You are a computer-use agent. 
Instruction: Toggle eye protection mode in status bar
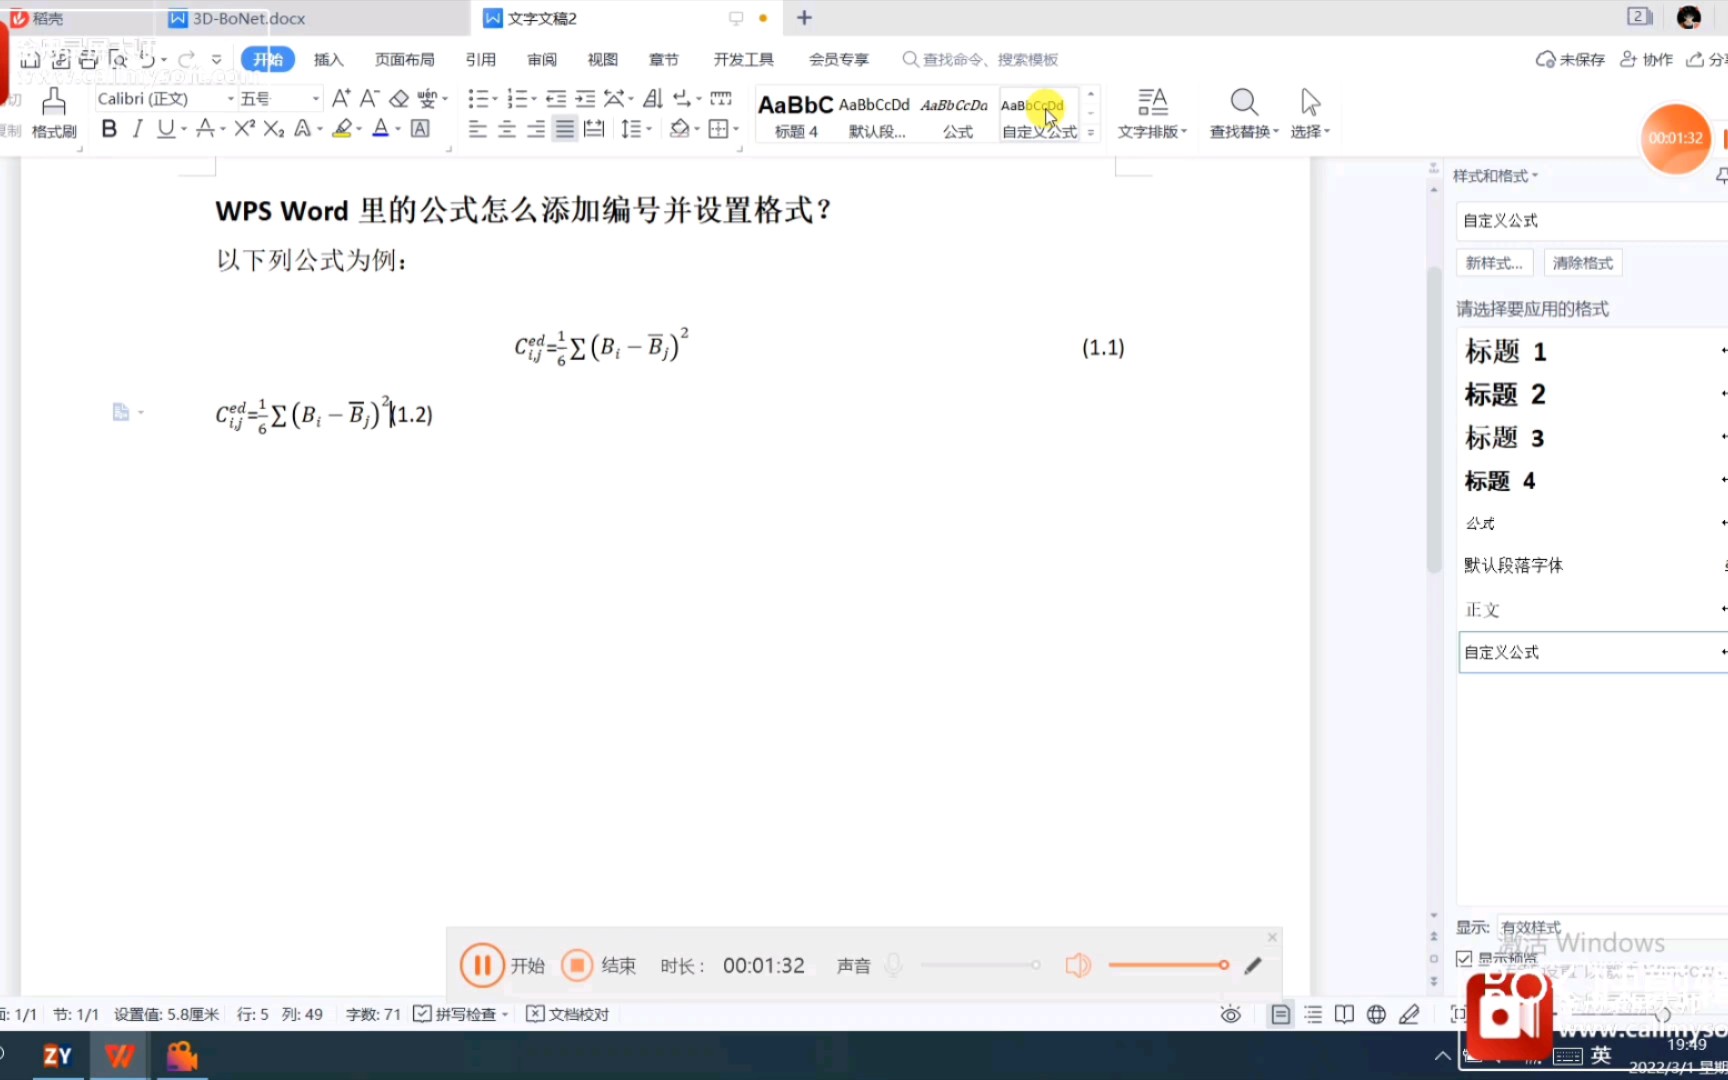(x=1229, y=1013)
